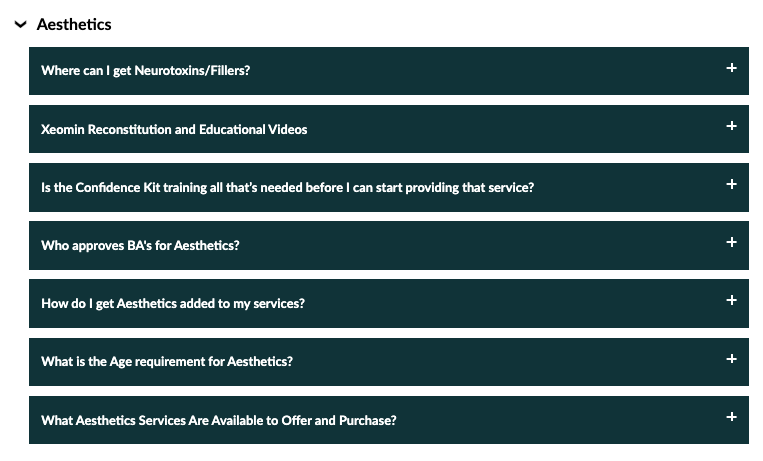Open the "Where can I get Neurotoxins/Fillers?" question text
This screenshot has width=763, height=461.
coord(145,71)
